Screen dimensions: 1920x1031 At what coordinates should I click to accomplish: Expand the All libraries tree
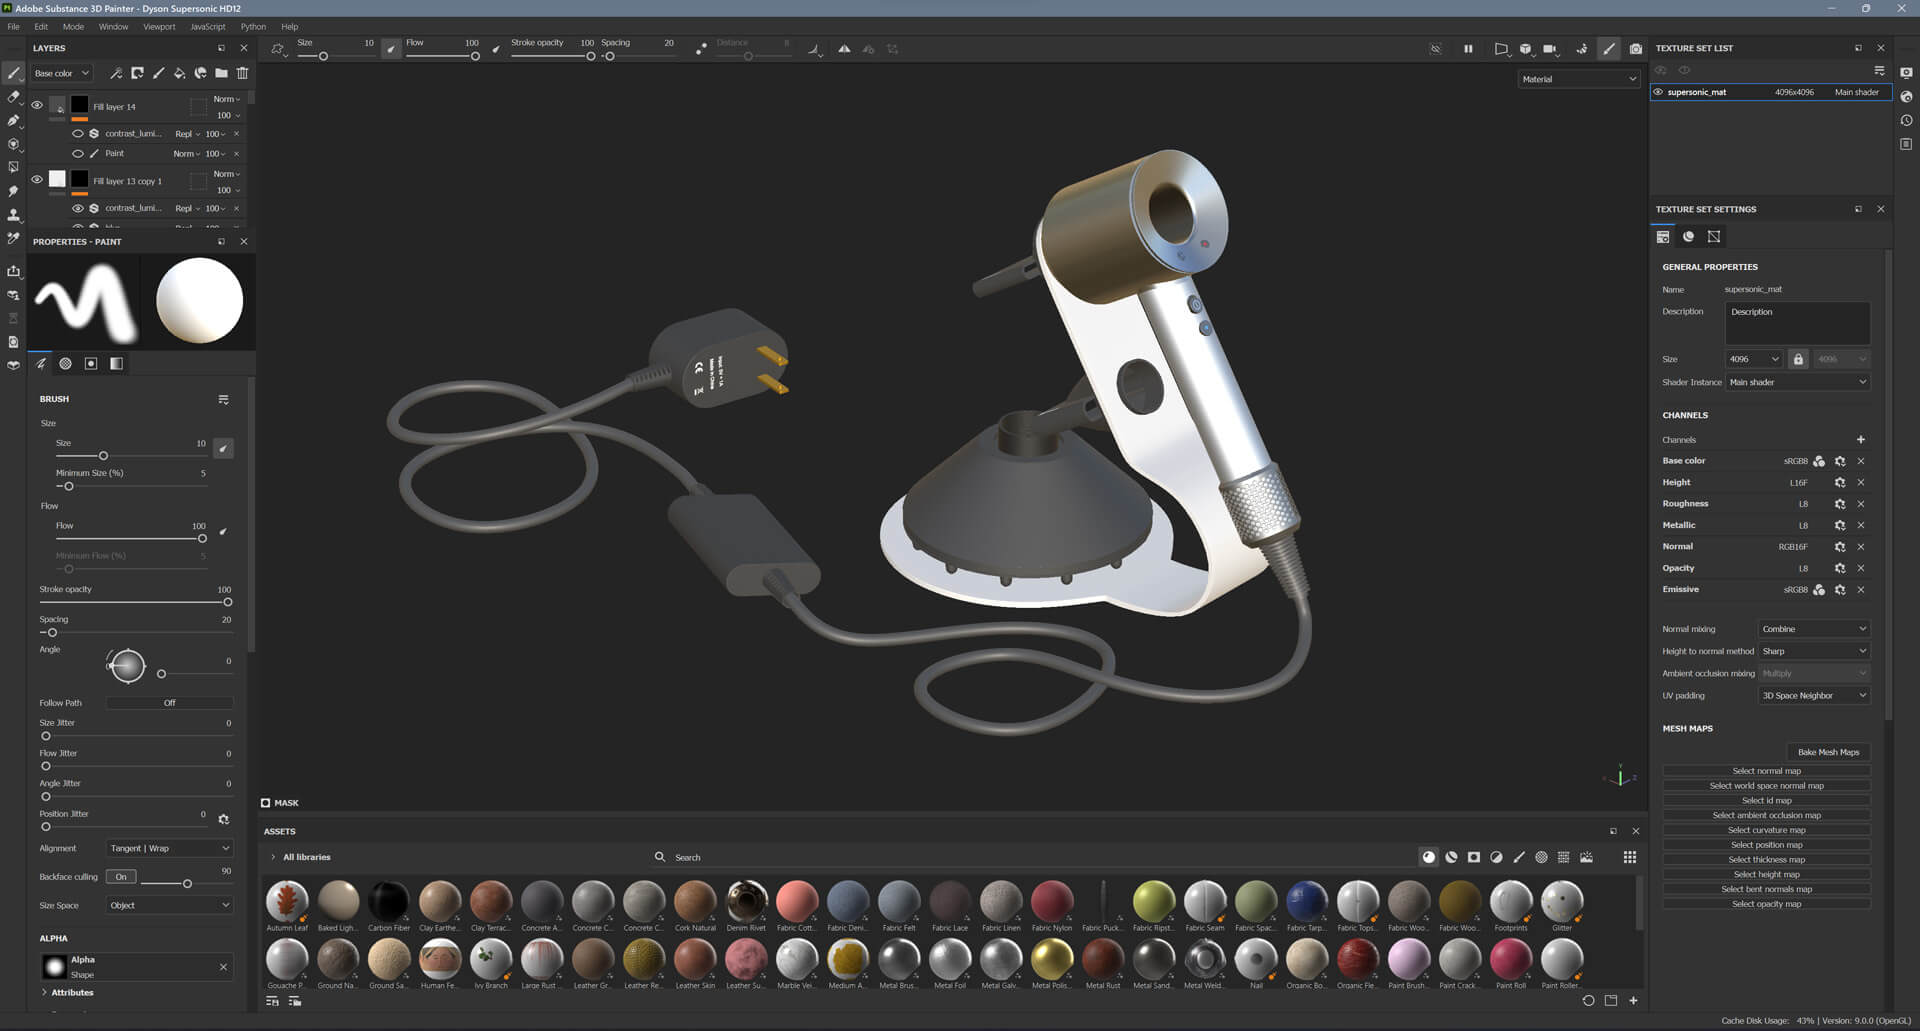273,857
